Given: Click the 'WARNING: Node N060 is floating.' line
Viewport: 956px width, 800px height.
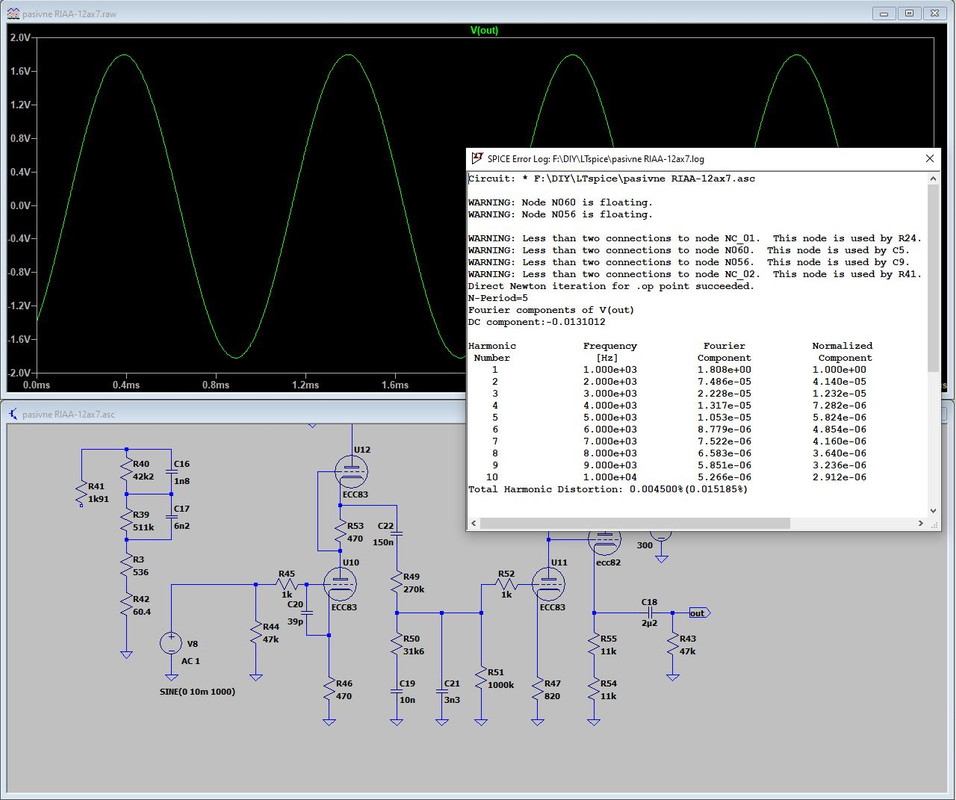Looking at the screenshot, I should coord(560,202).
